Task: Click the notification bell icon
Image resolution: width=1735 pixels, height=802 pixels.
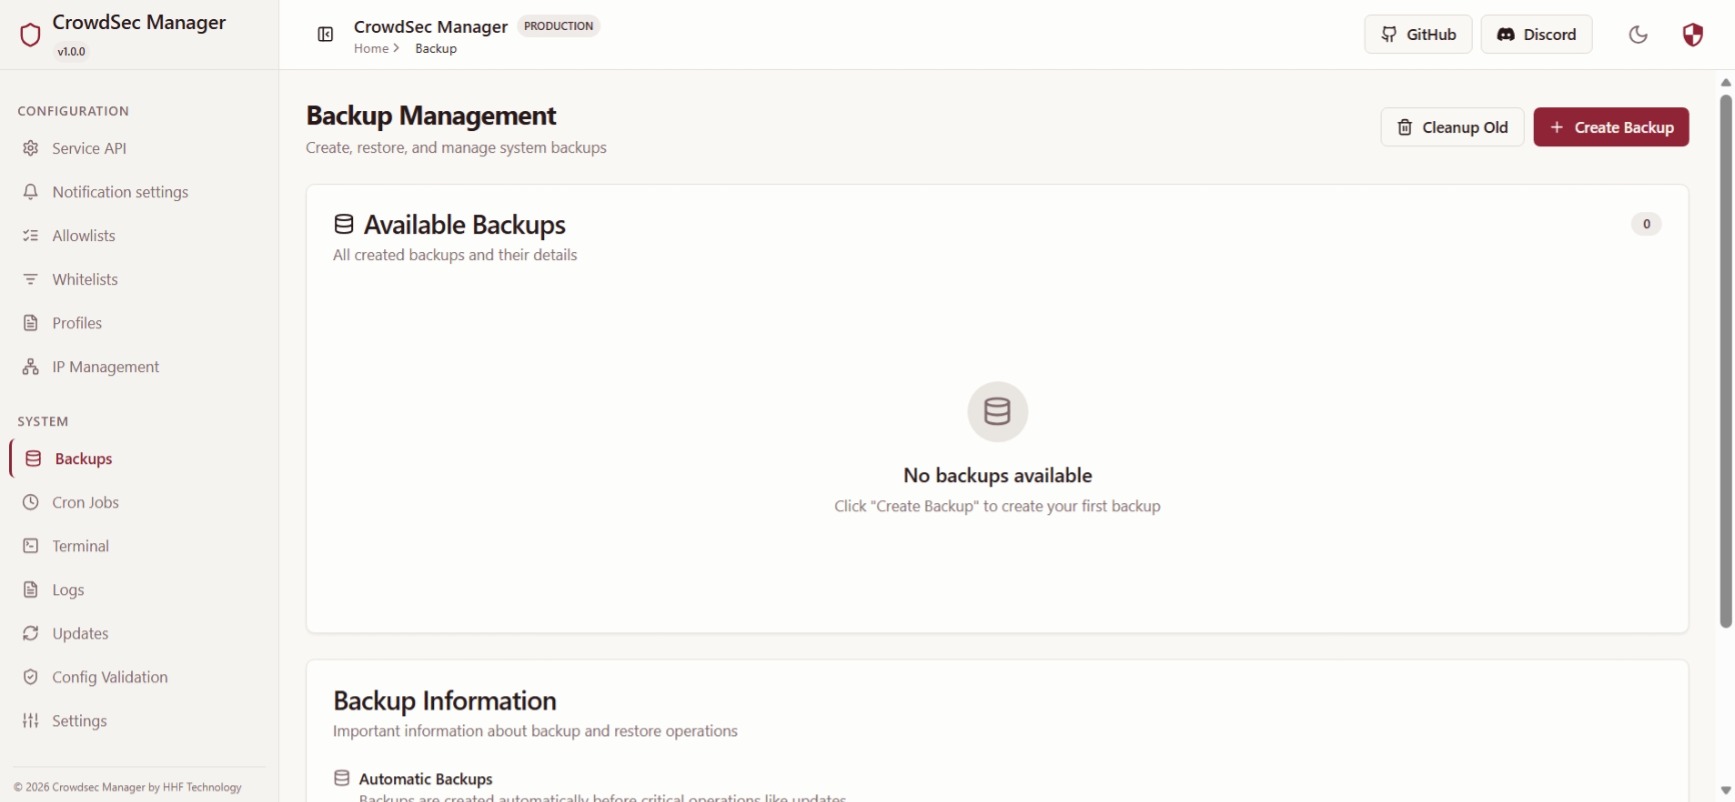Action: point(31,192)
